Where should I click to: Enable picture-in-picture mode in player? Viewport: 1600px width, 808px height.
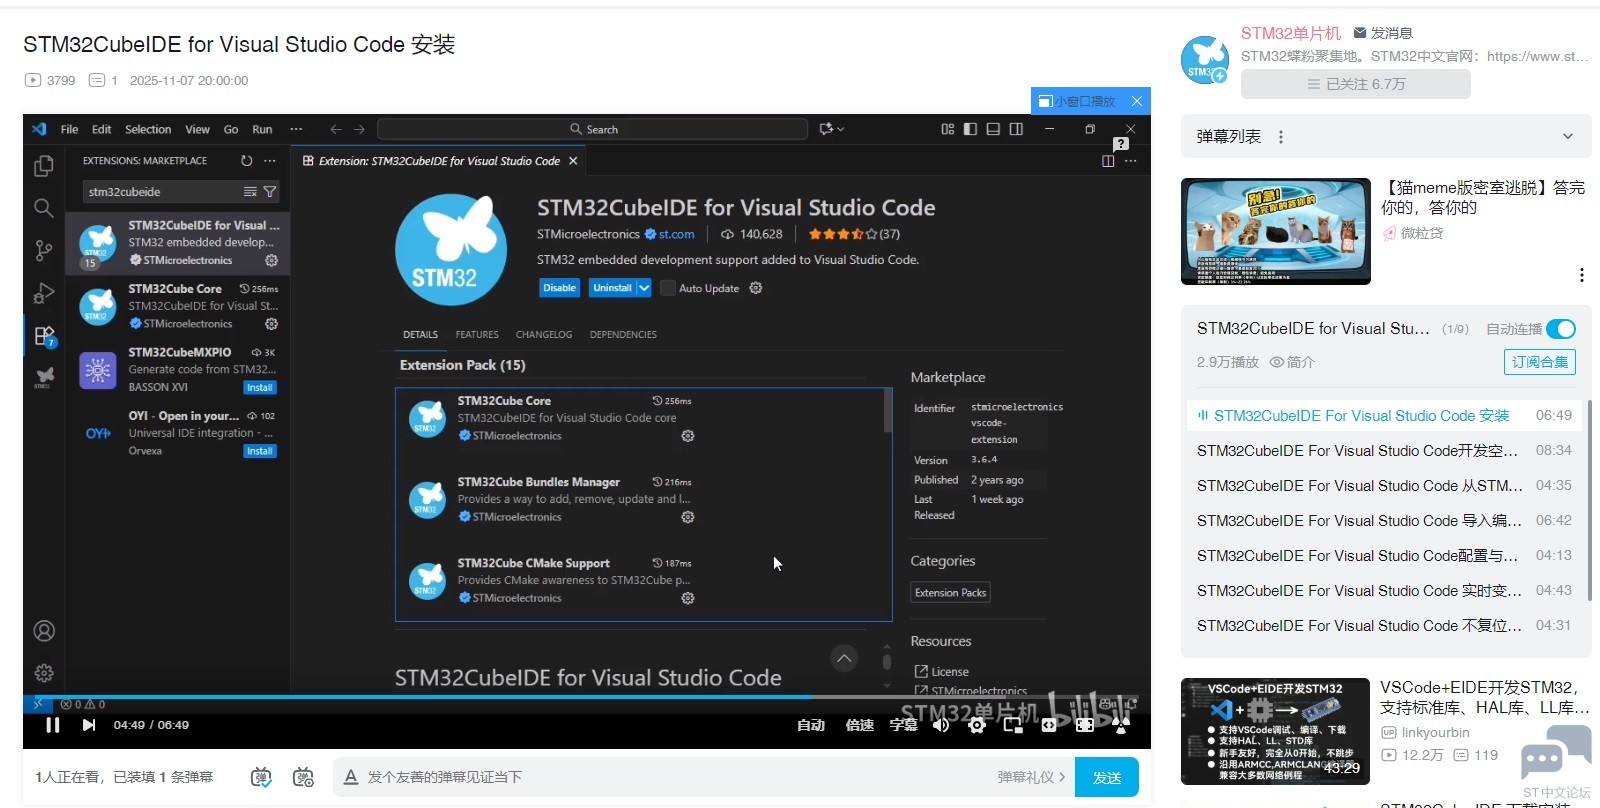[1013, 725]
